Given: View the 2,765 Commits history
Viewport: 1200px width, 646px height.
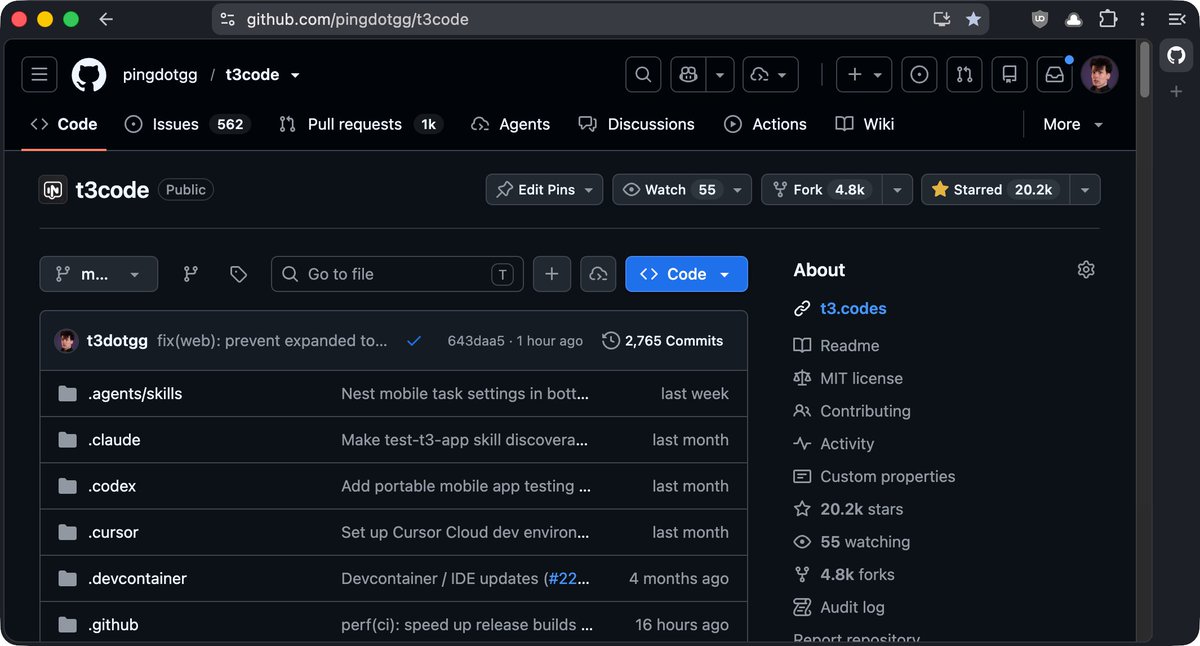Looking at the screenshot, I should point(662,341).
